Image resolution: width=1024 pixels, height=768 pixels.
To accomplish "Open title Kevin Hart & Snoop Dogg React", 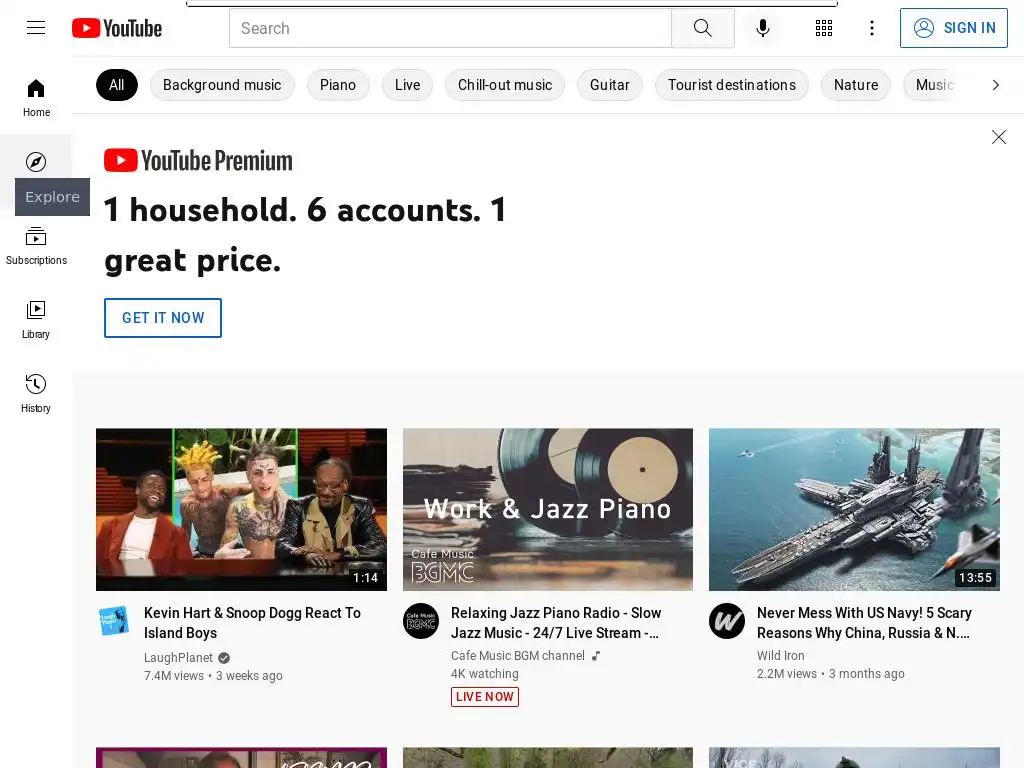I will tap(252, 623).
